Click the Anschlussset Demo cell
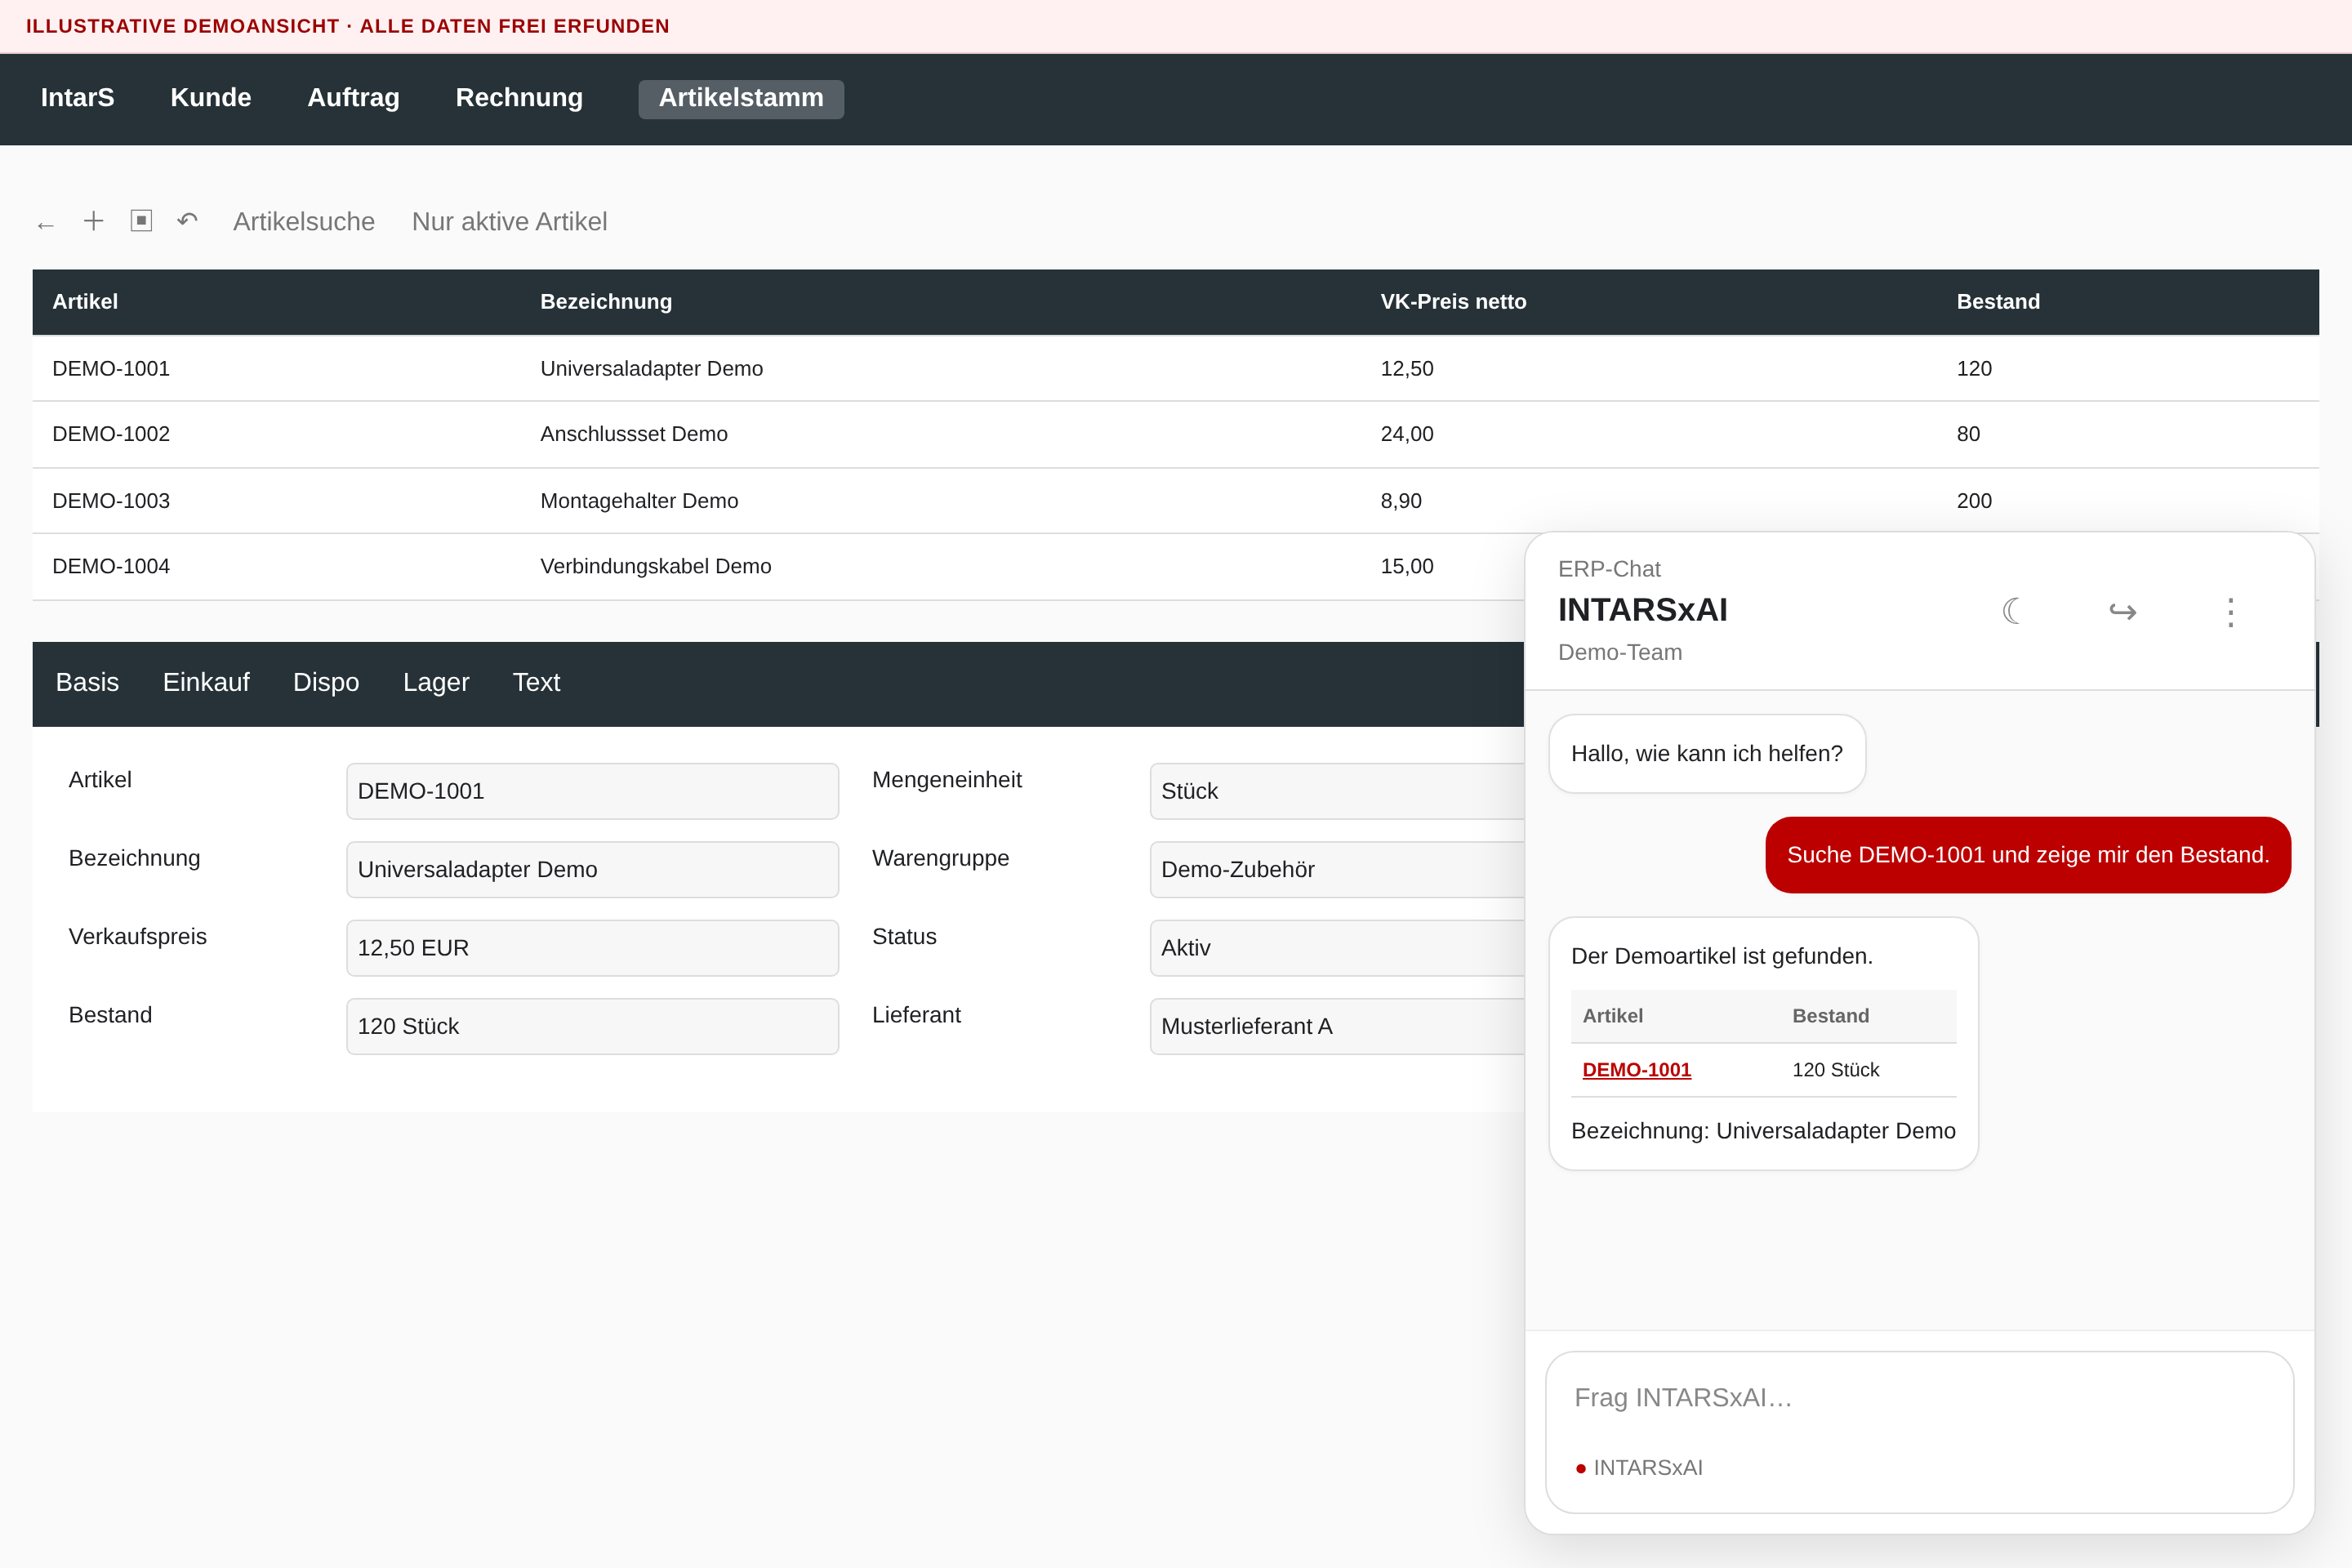Image resolution: width=2352 pixels, height=1568 pixels. click(634, 434)
